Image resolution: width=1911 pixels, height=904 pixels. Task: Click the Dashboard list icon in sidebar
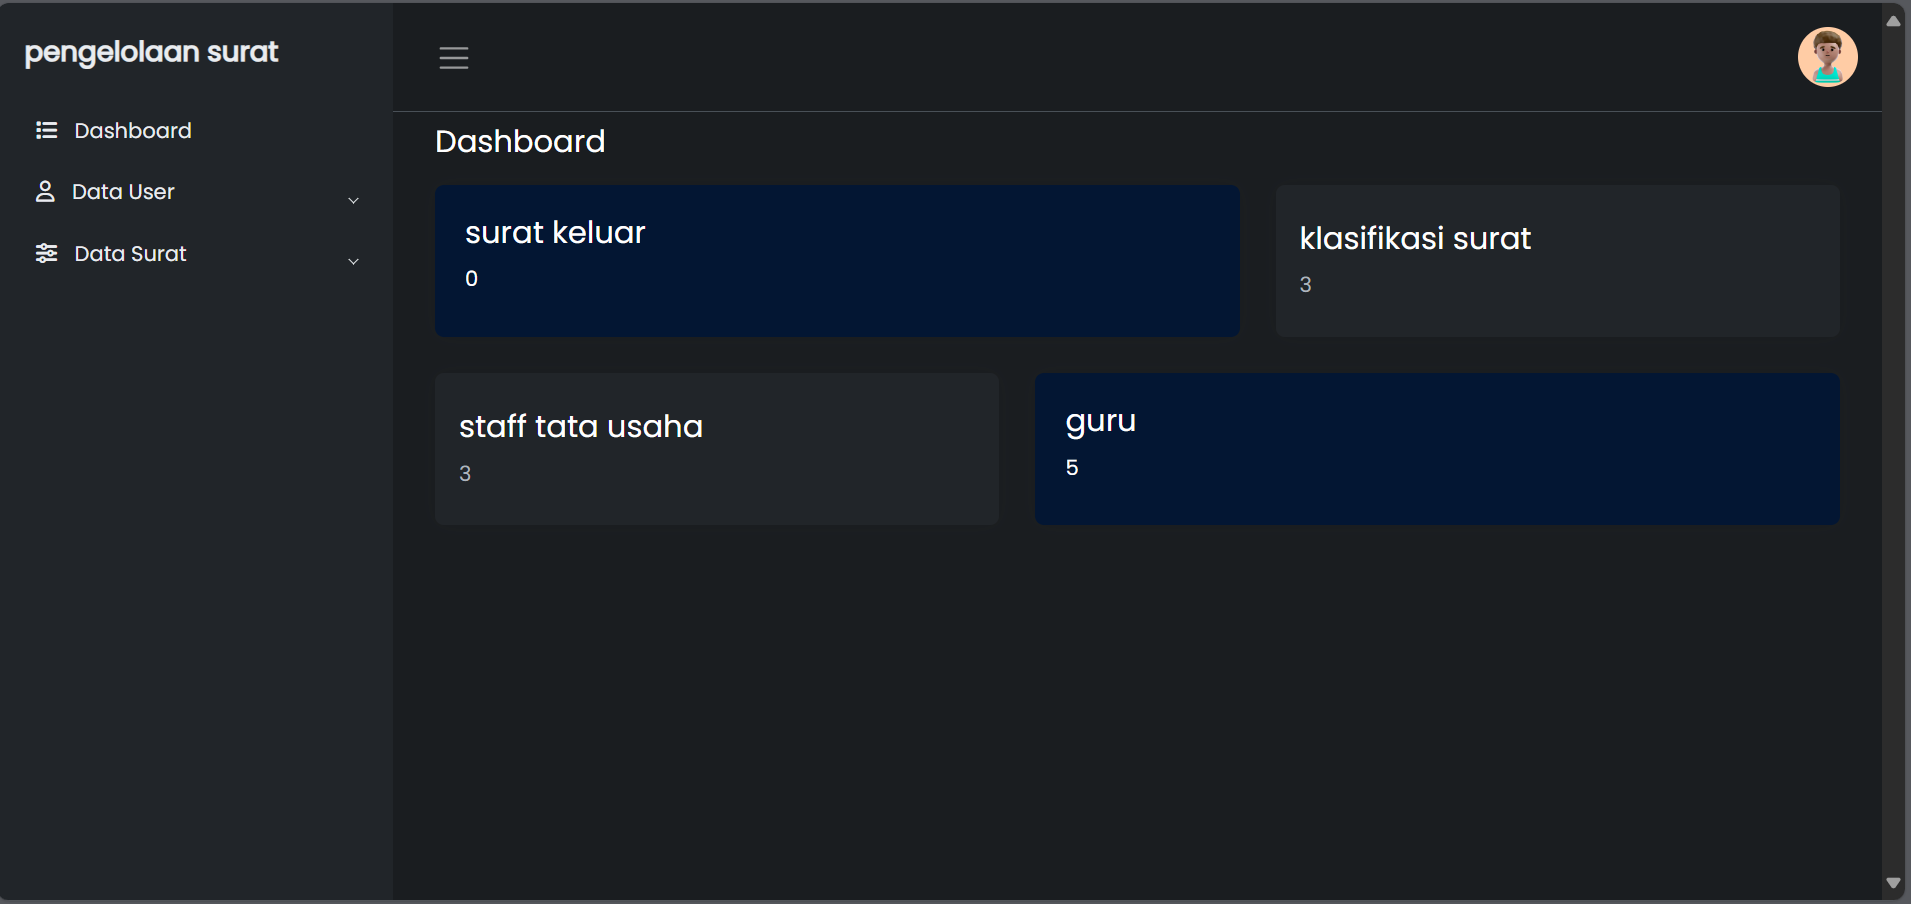(x=46, y=130)
